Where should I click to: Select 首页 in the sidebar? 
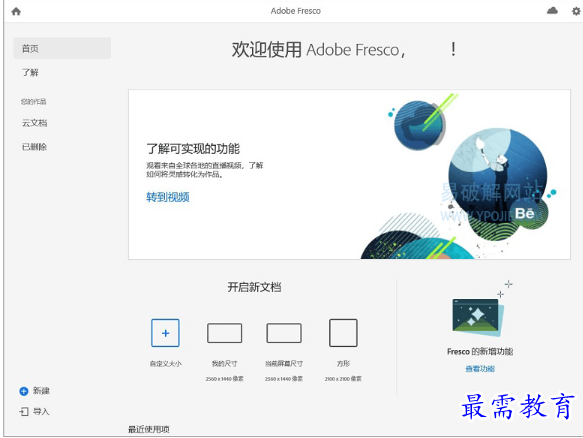click(62, 48)
